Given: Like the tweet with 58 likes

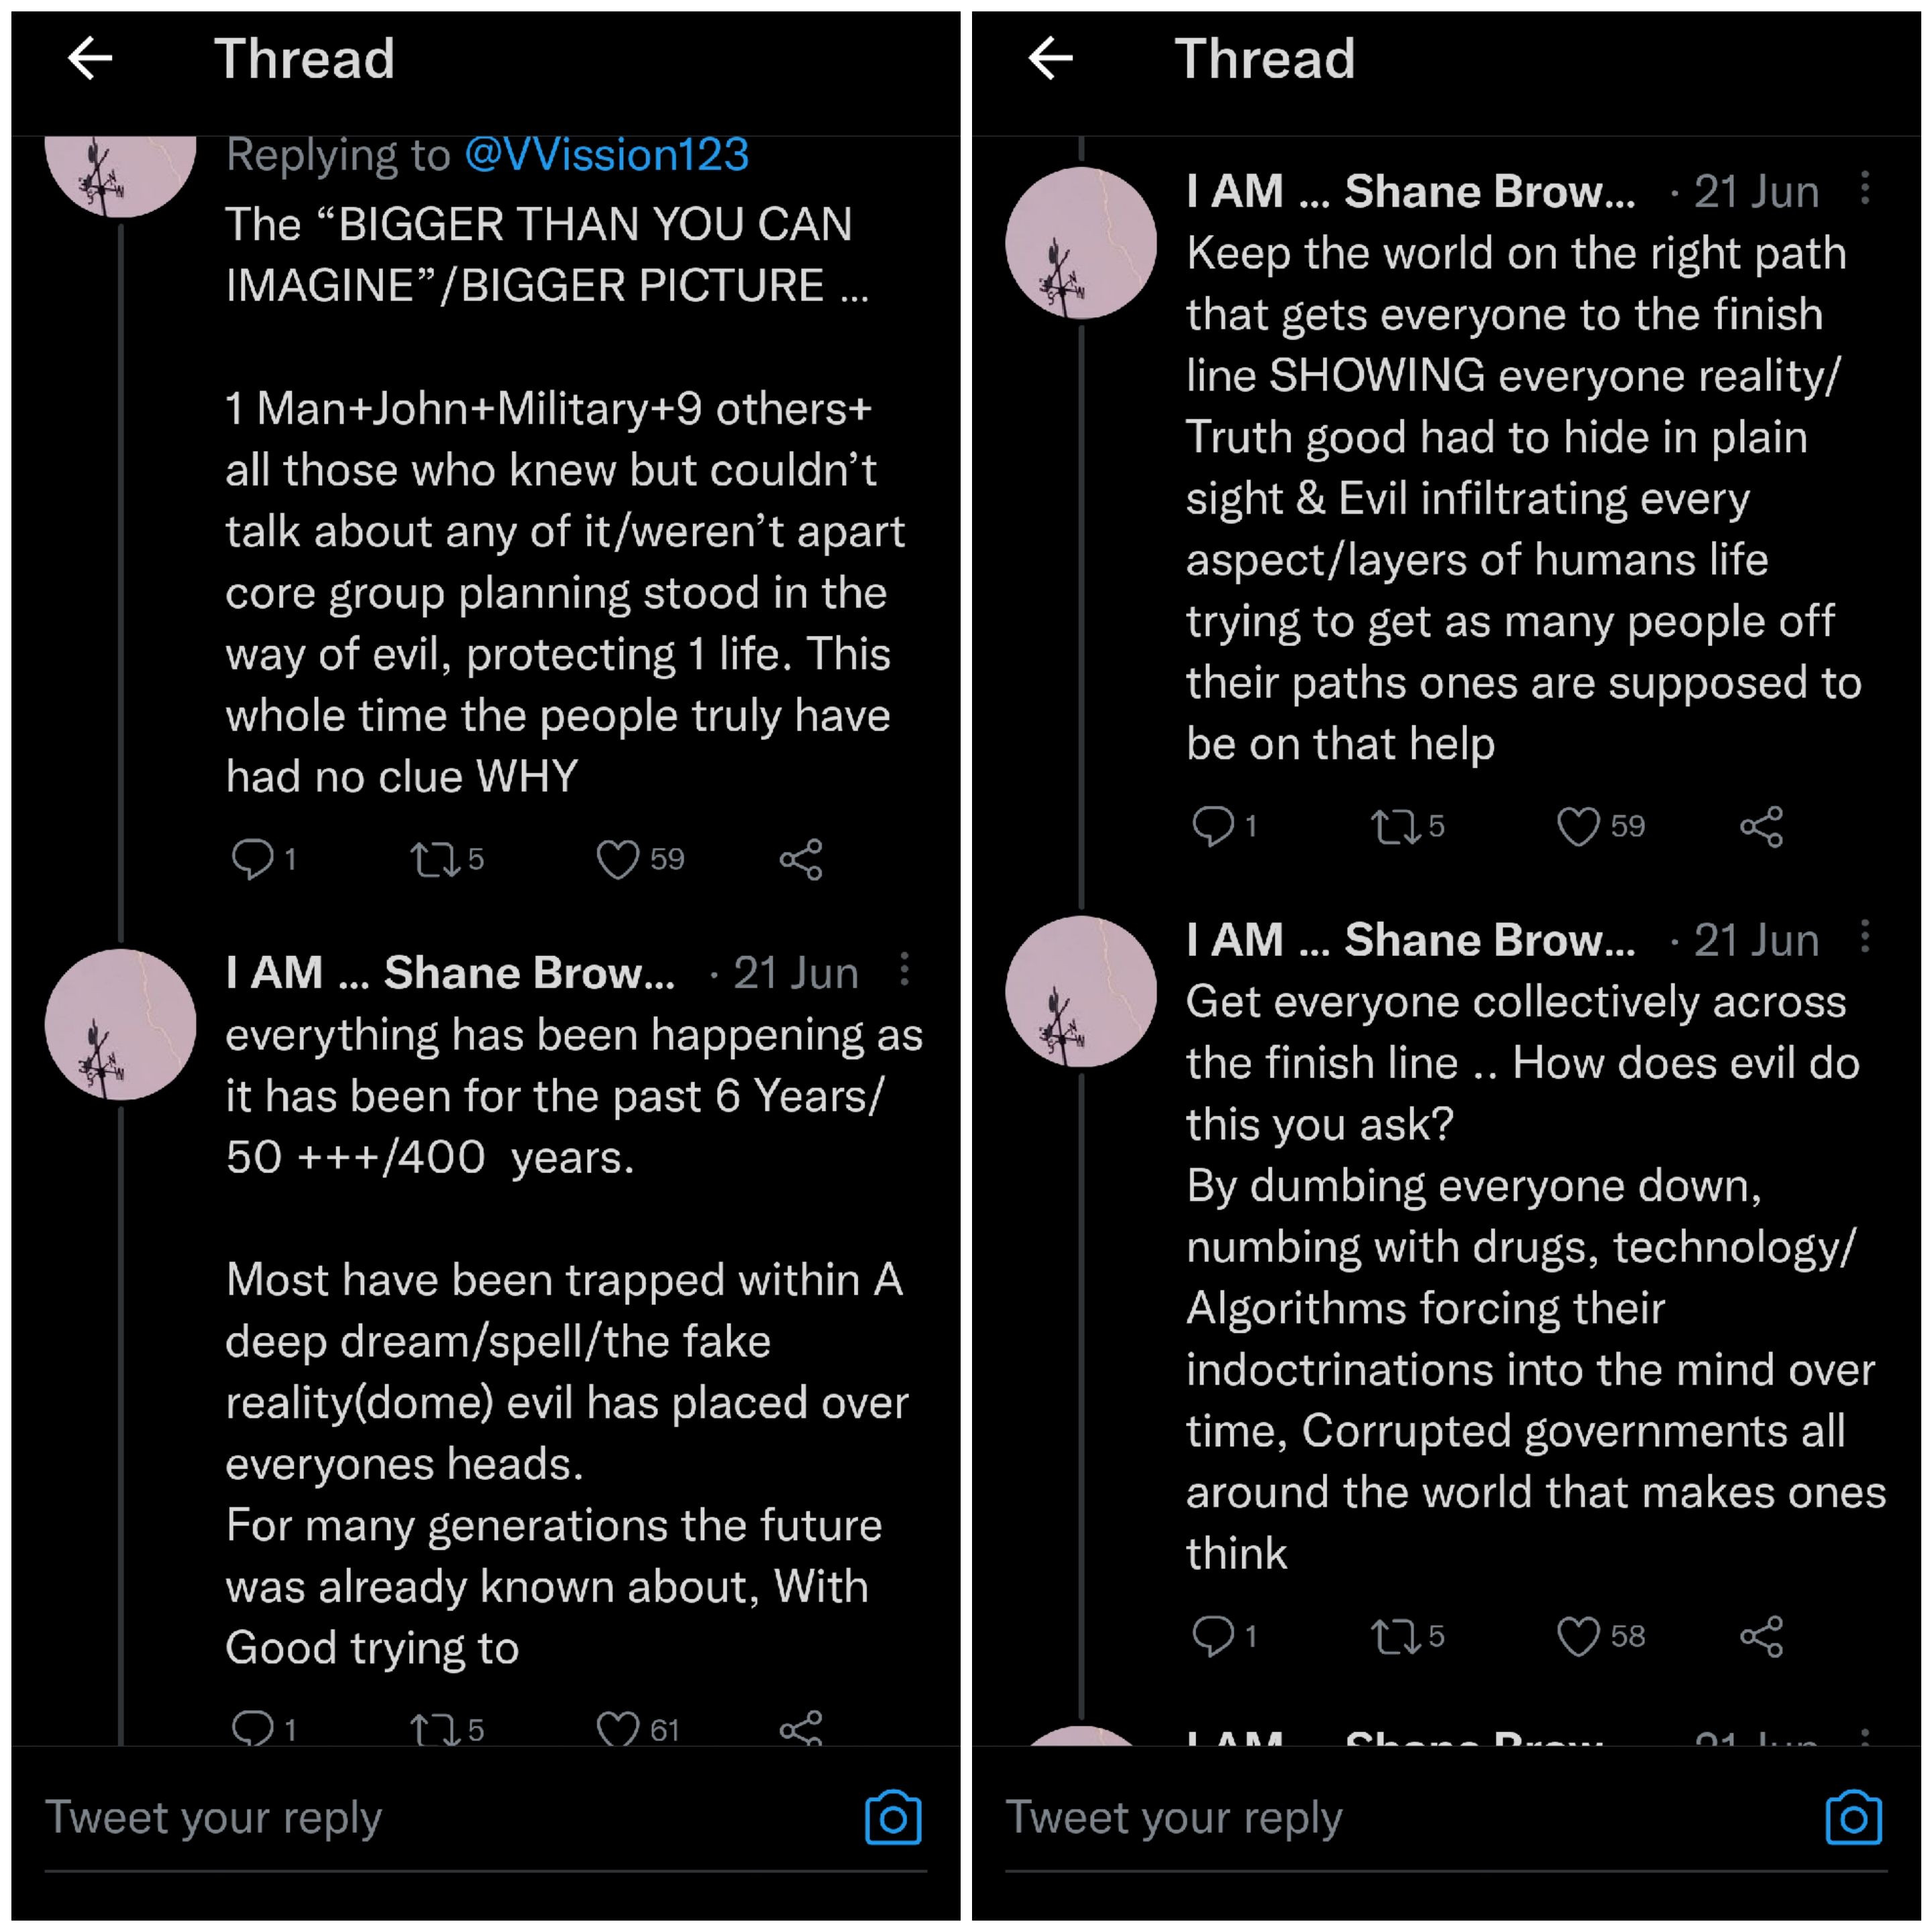Looking at the screenshot, I should [1578, 1637].
